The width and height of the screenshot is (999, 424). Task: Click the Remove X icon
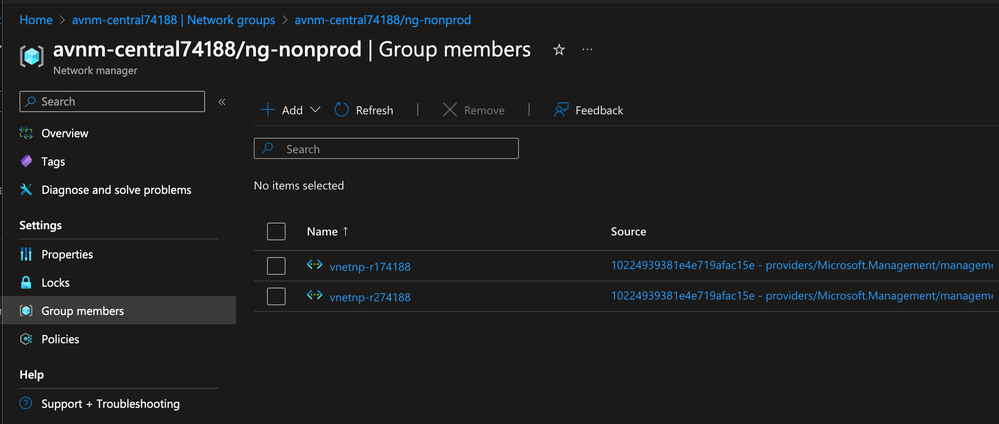click(450, 110)
